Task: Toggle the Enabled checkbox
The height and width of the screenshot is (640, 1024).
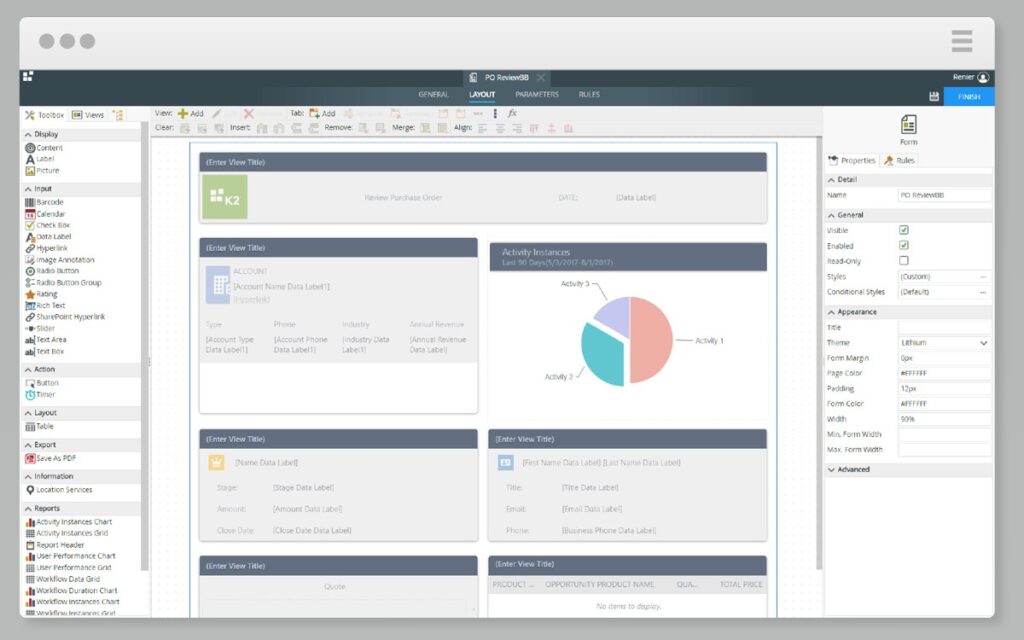Action: pyautogui.click(x=904, y=245)
